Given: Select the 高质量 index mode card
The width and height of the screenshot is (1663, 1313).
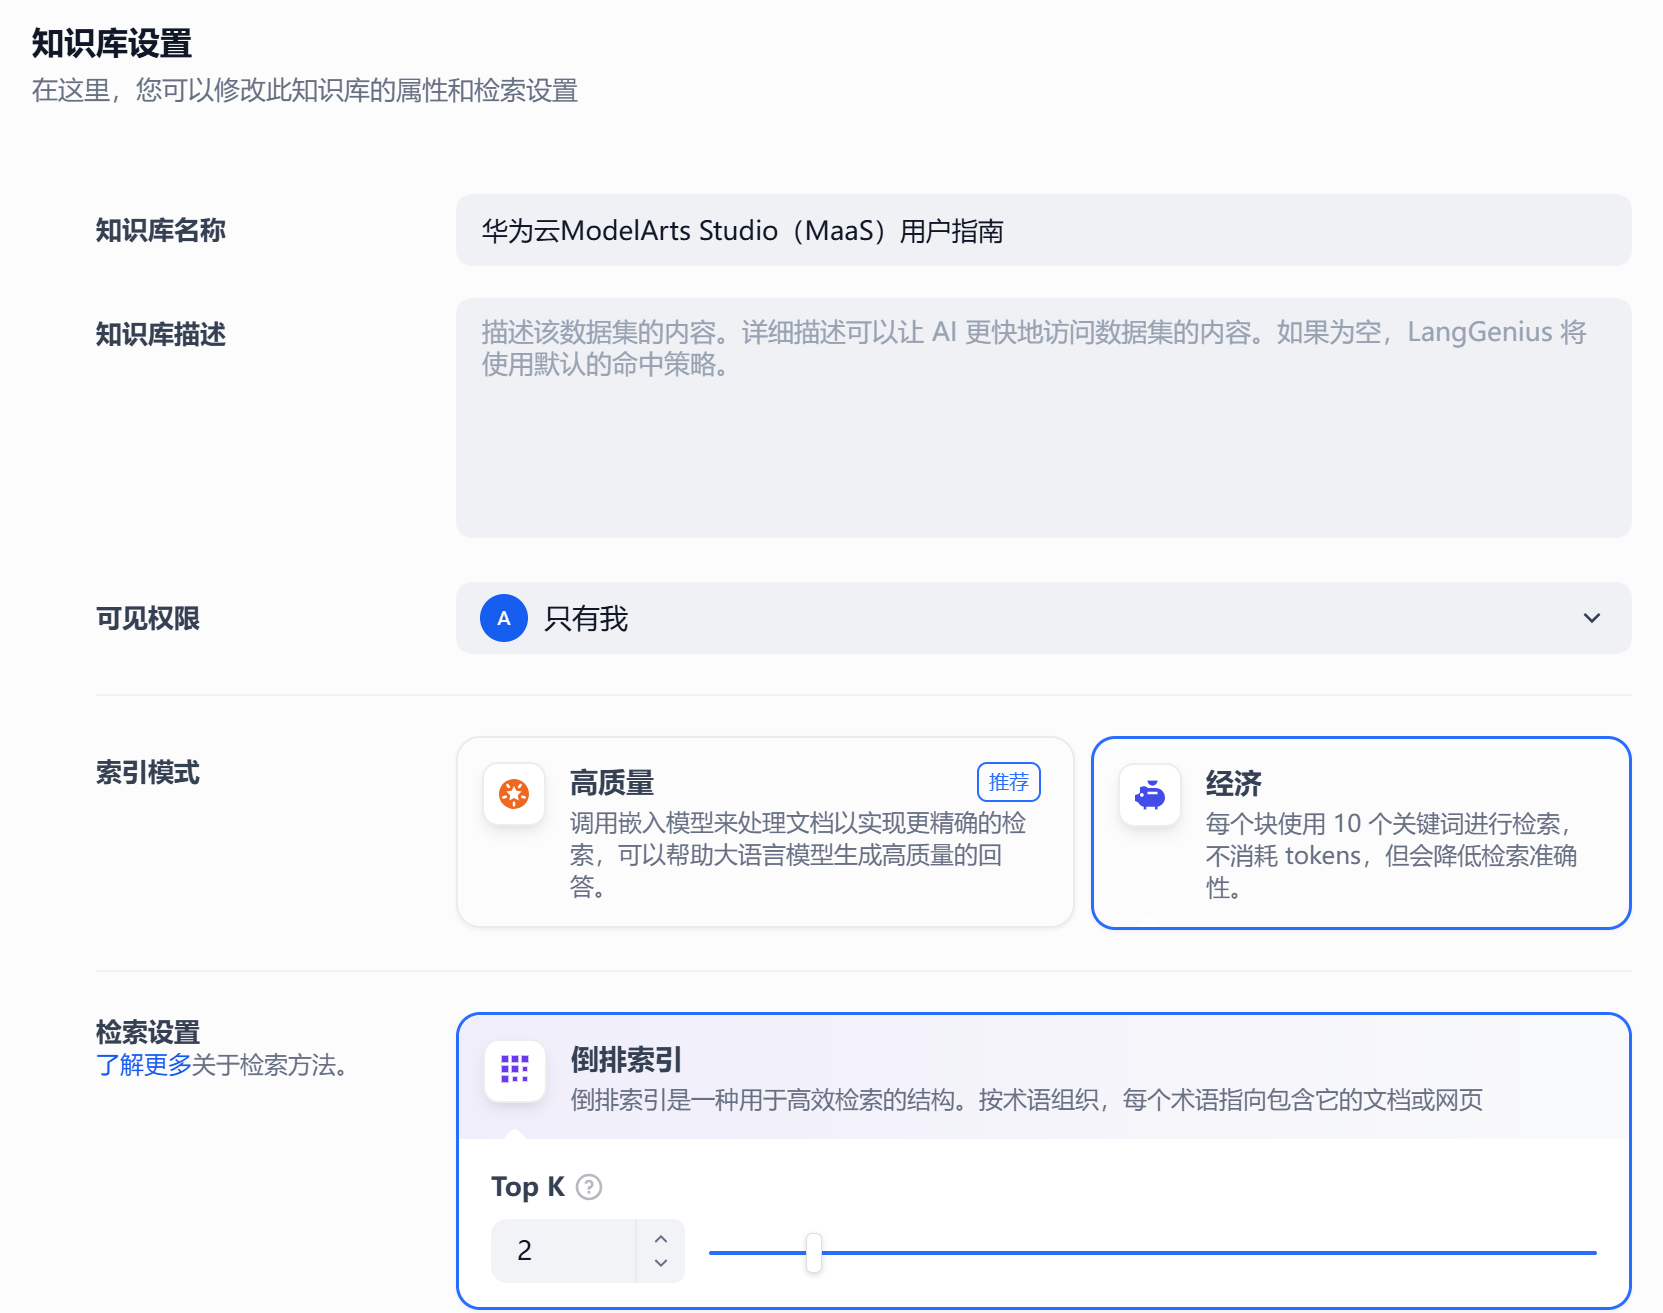Looking at the screenshot, I should 765,832.
